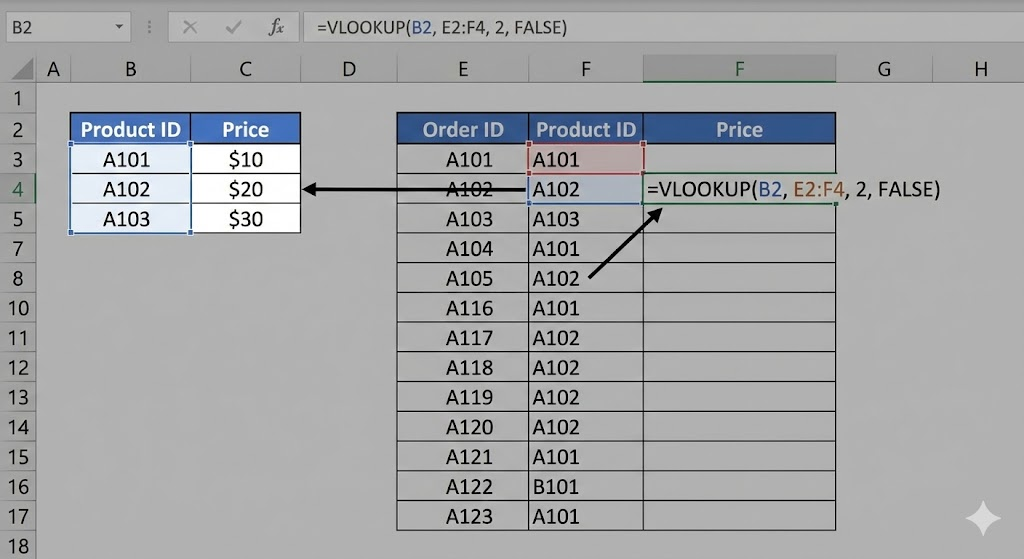Expand the Name Box dropdown arrow
The width and height of the screenshot is (1024, 559).
pyautogui.click(x=120, y=27)
